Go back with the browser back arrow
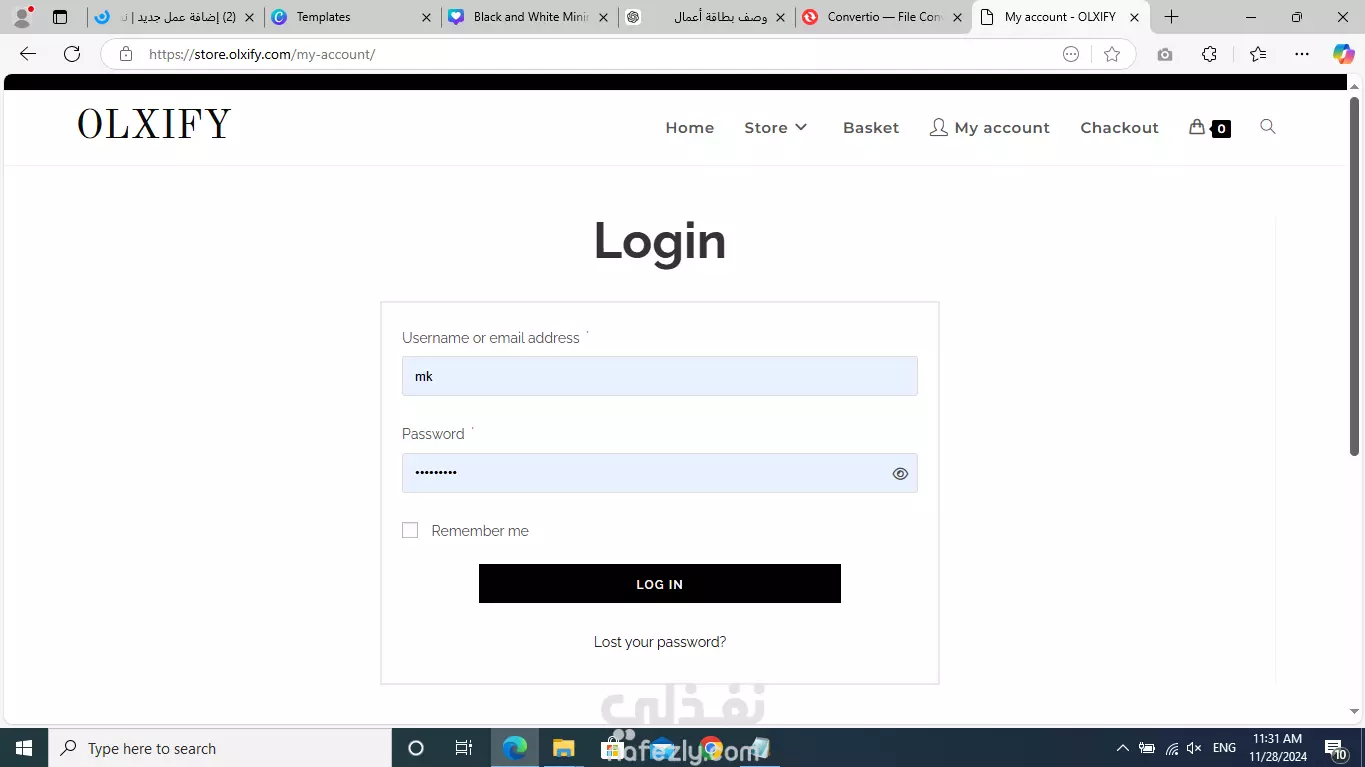The height and width of the screenshot is (767, 1365). (x=28, y=54)
